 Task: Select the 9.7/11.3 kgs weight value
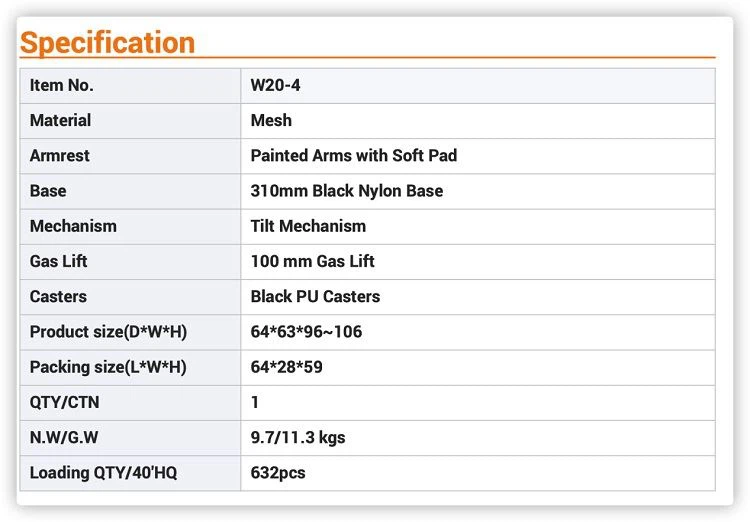point(298,437)
